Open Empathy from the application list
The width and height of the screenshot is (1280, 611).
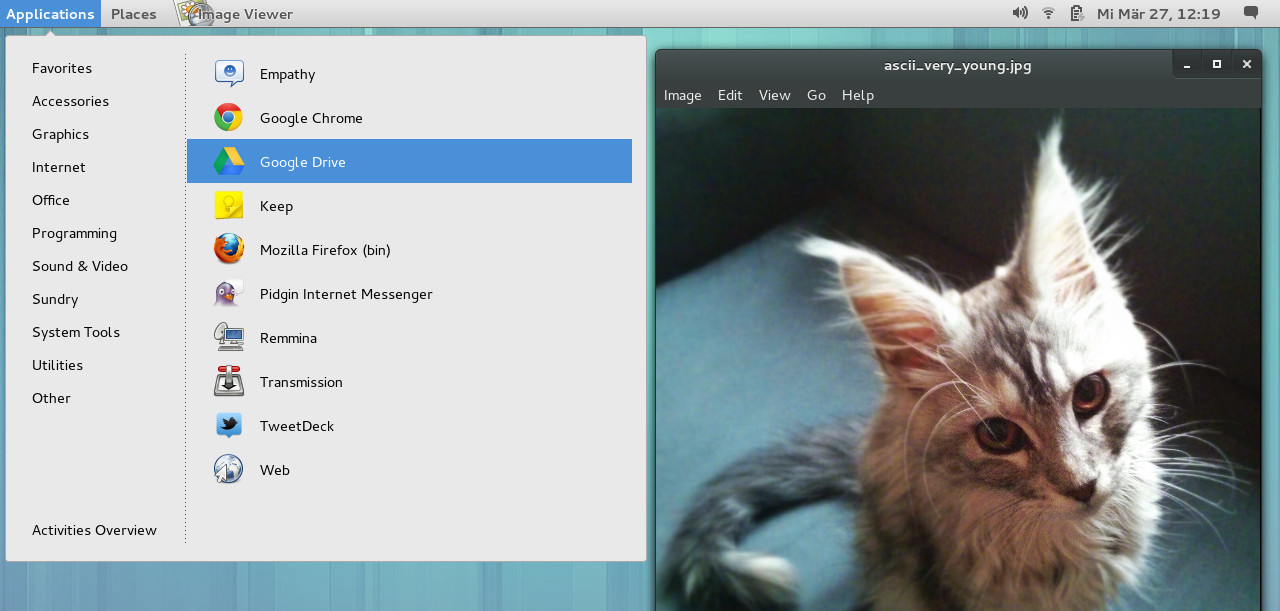point(409,74)
